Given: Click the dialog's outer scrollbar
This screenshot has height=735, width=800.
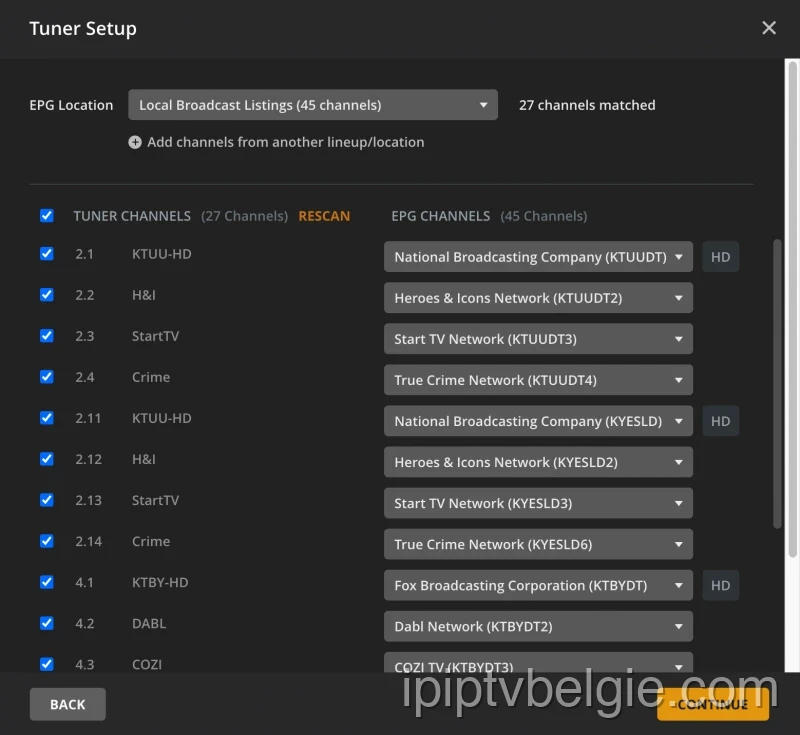Looking at the screenshot, I should click(x=792, y=309).
